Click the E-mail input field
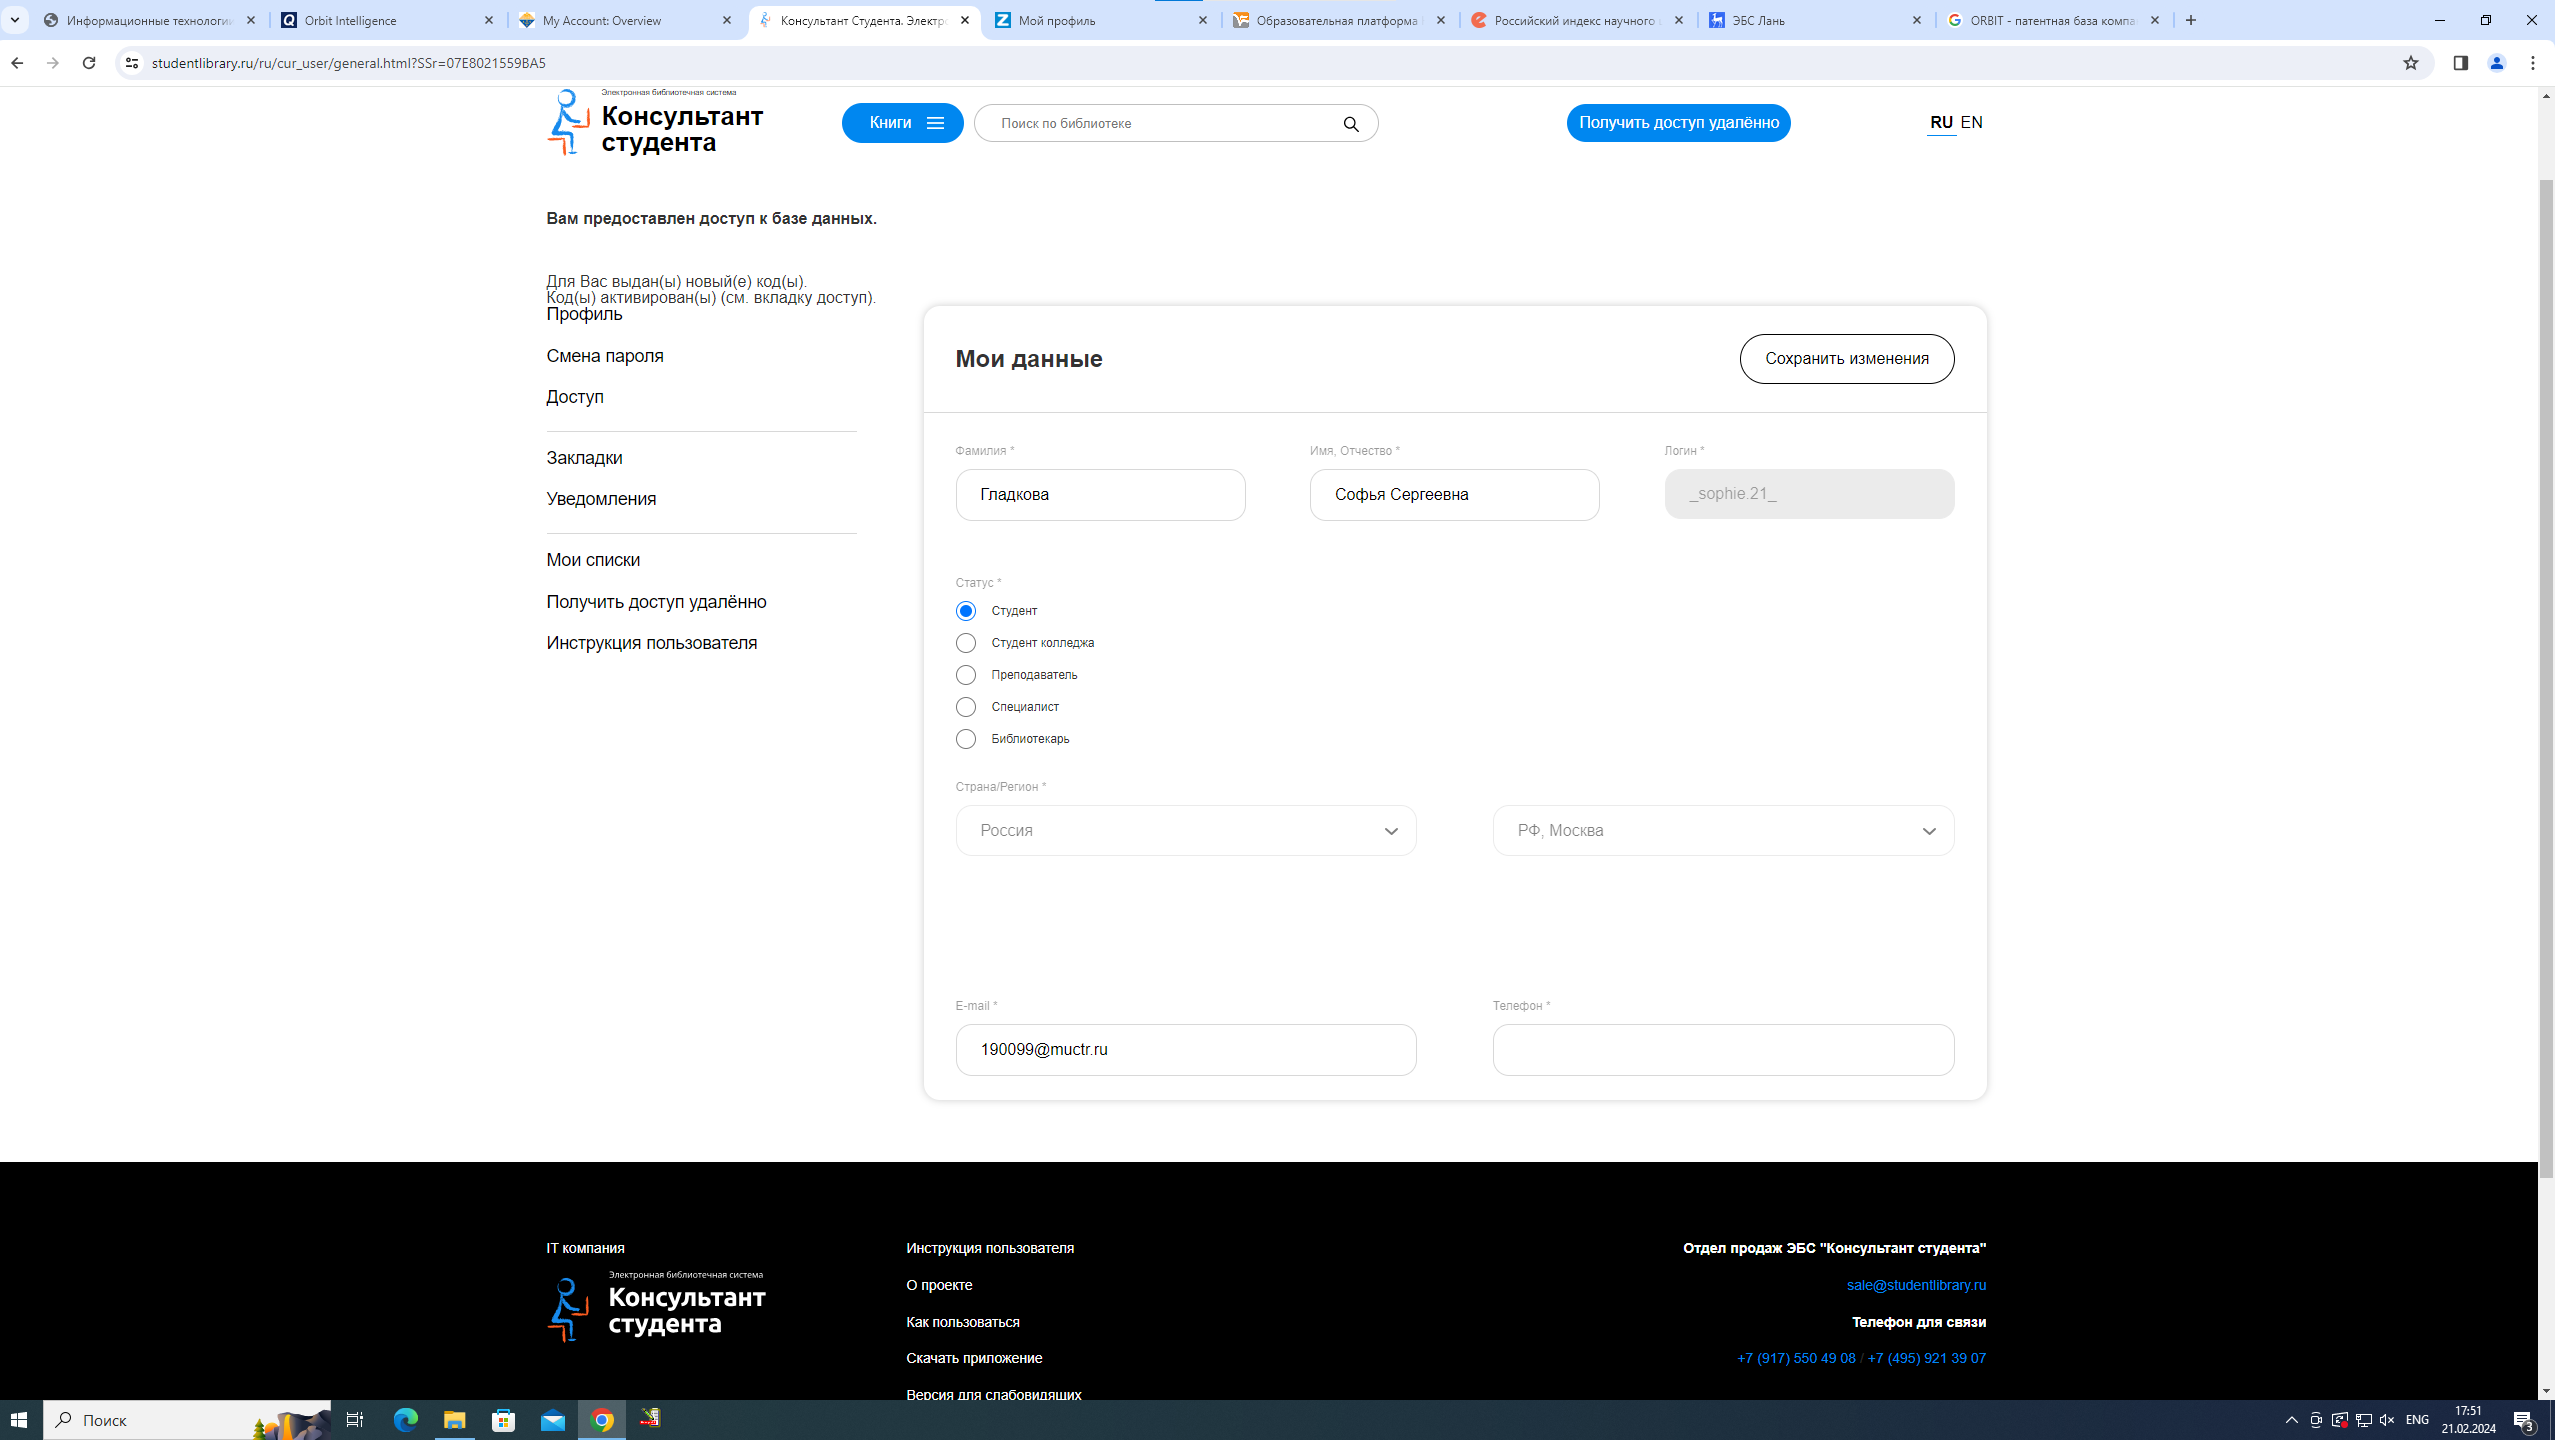This screenshot has height=1440, width=2555. [x=1186, y=1050]
